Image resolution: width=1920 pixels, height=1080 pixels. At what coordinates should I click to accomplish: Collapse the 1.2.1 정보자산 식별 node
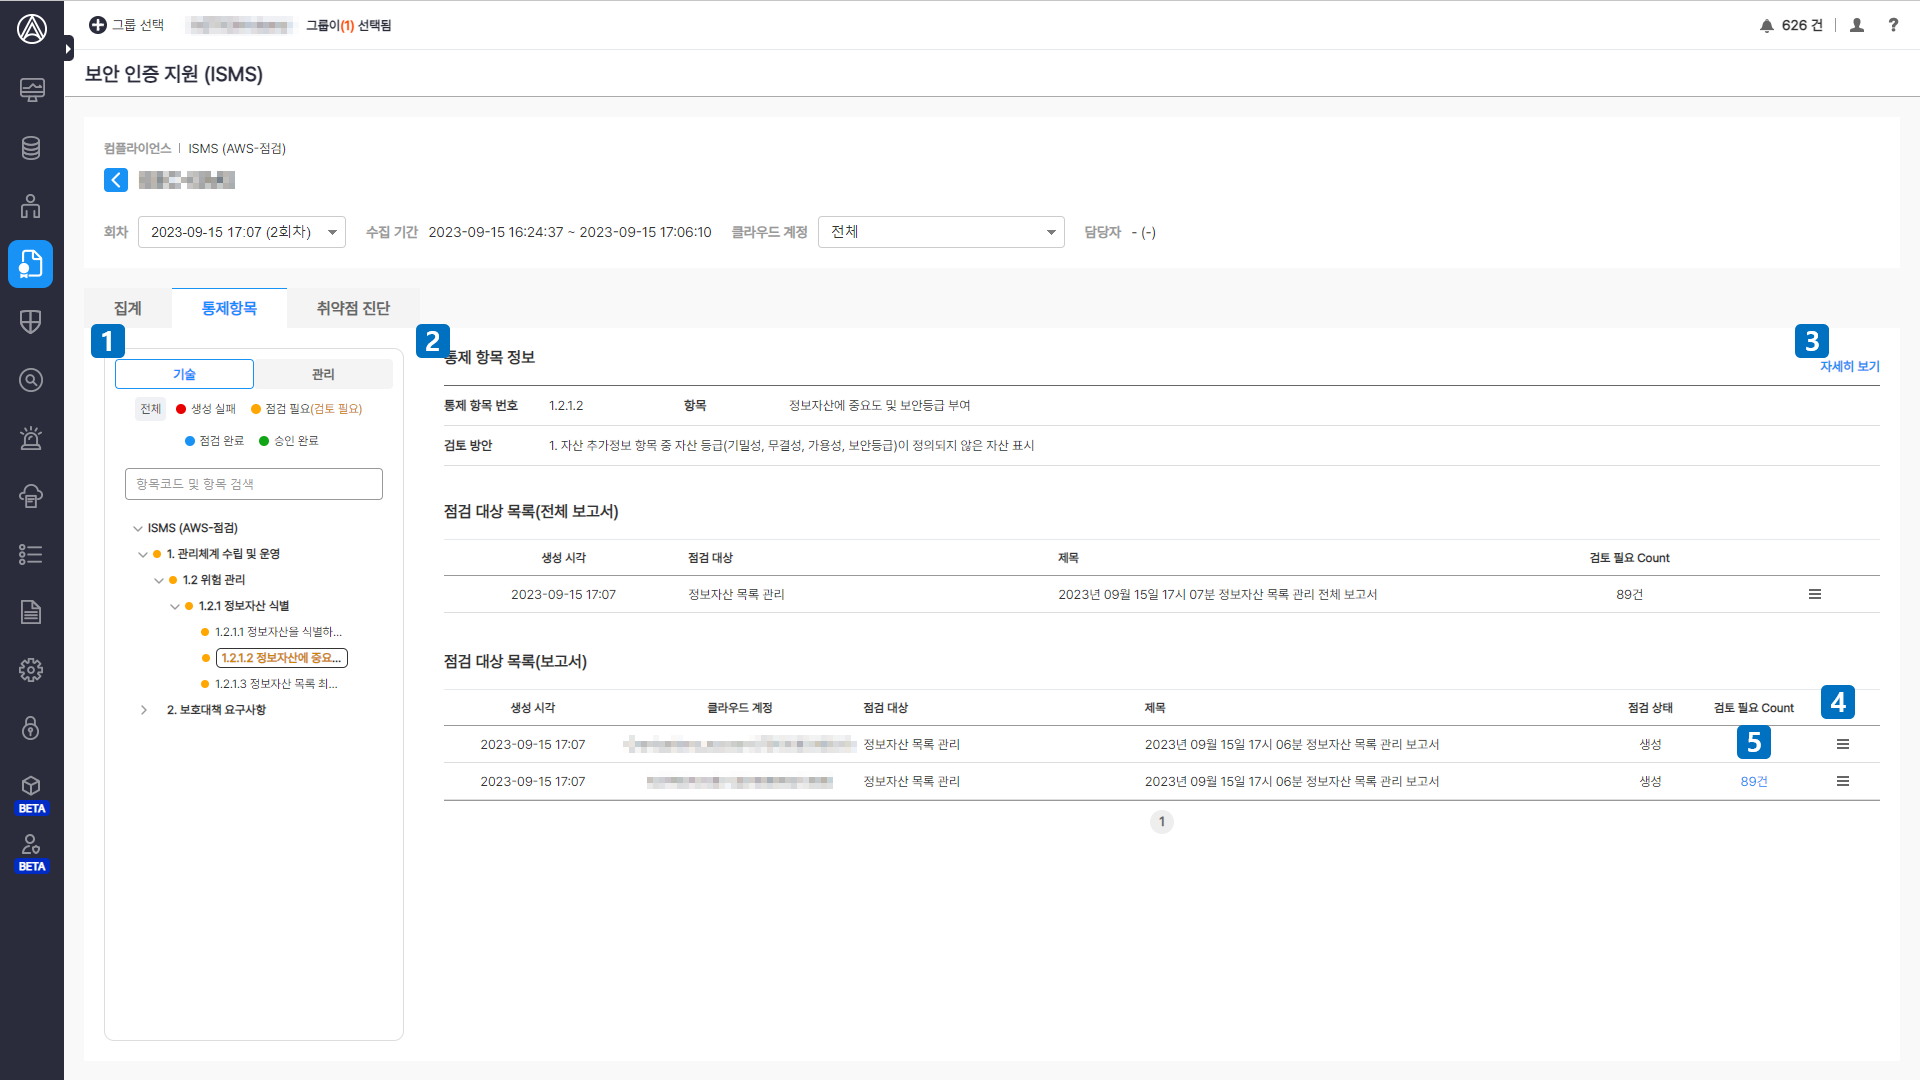[175, 606]
